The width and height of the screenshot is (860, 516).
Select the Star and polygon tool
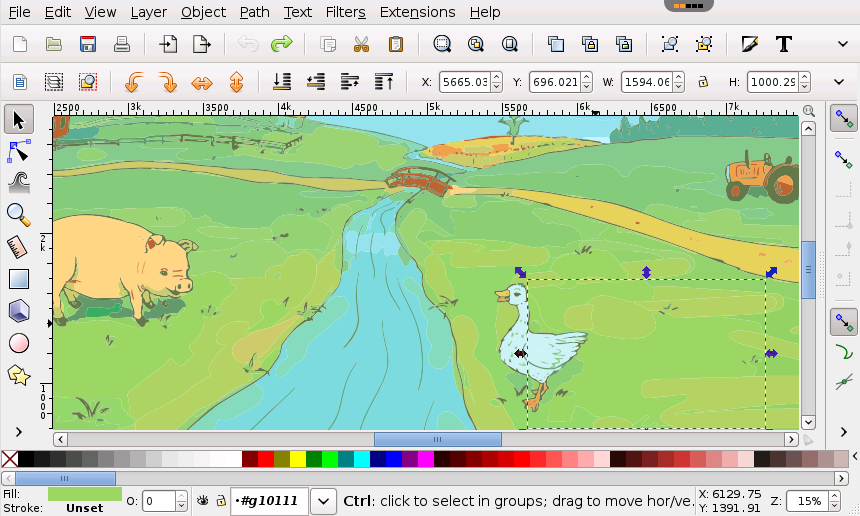click(18, 375)
